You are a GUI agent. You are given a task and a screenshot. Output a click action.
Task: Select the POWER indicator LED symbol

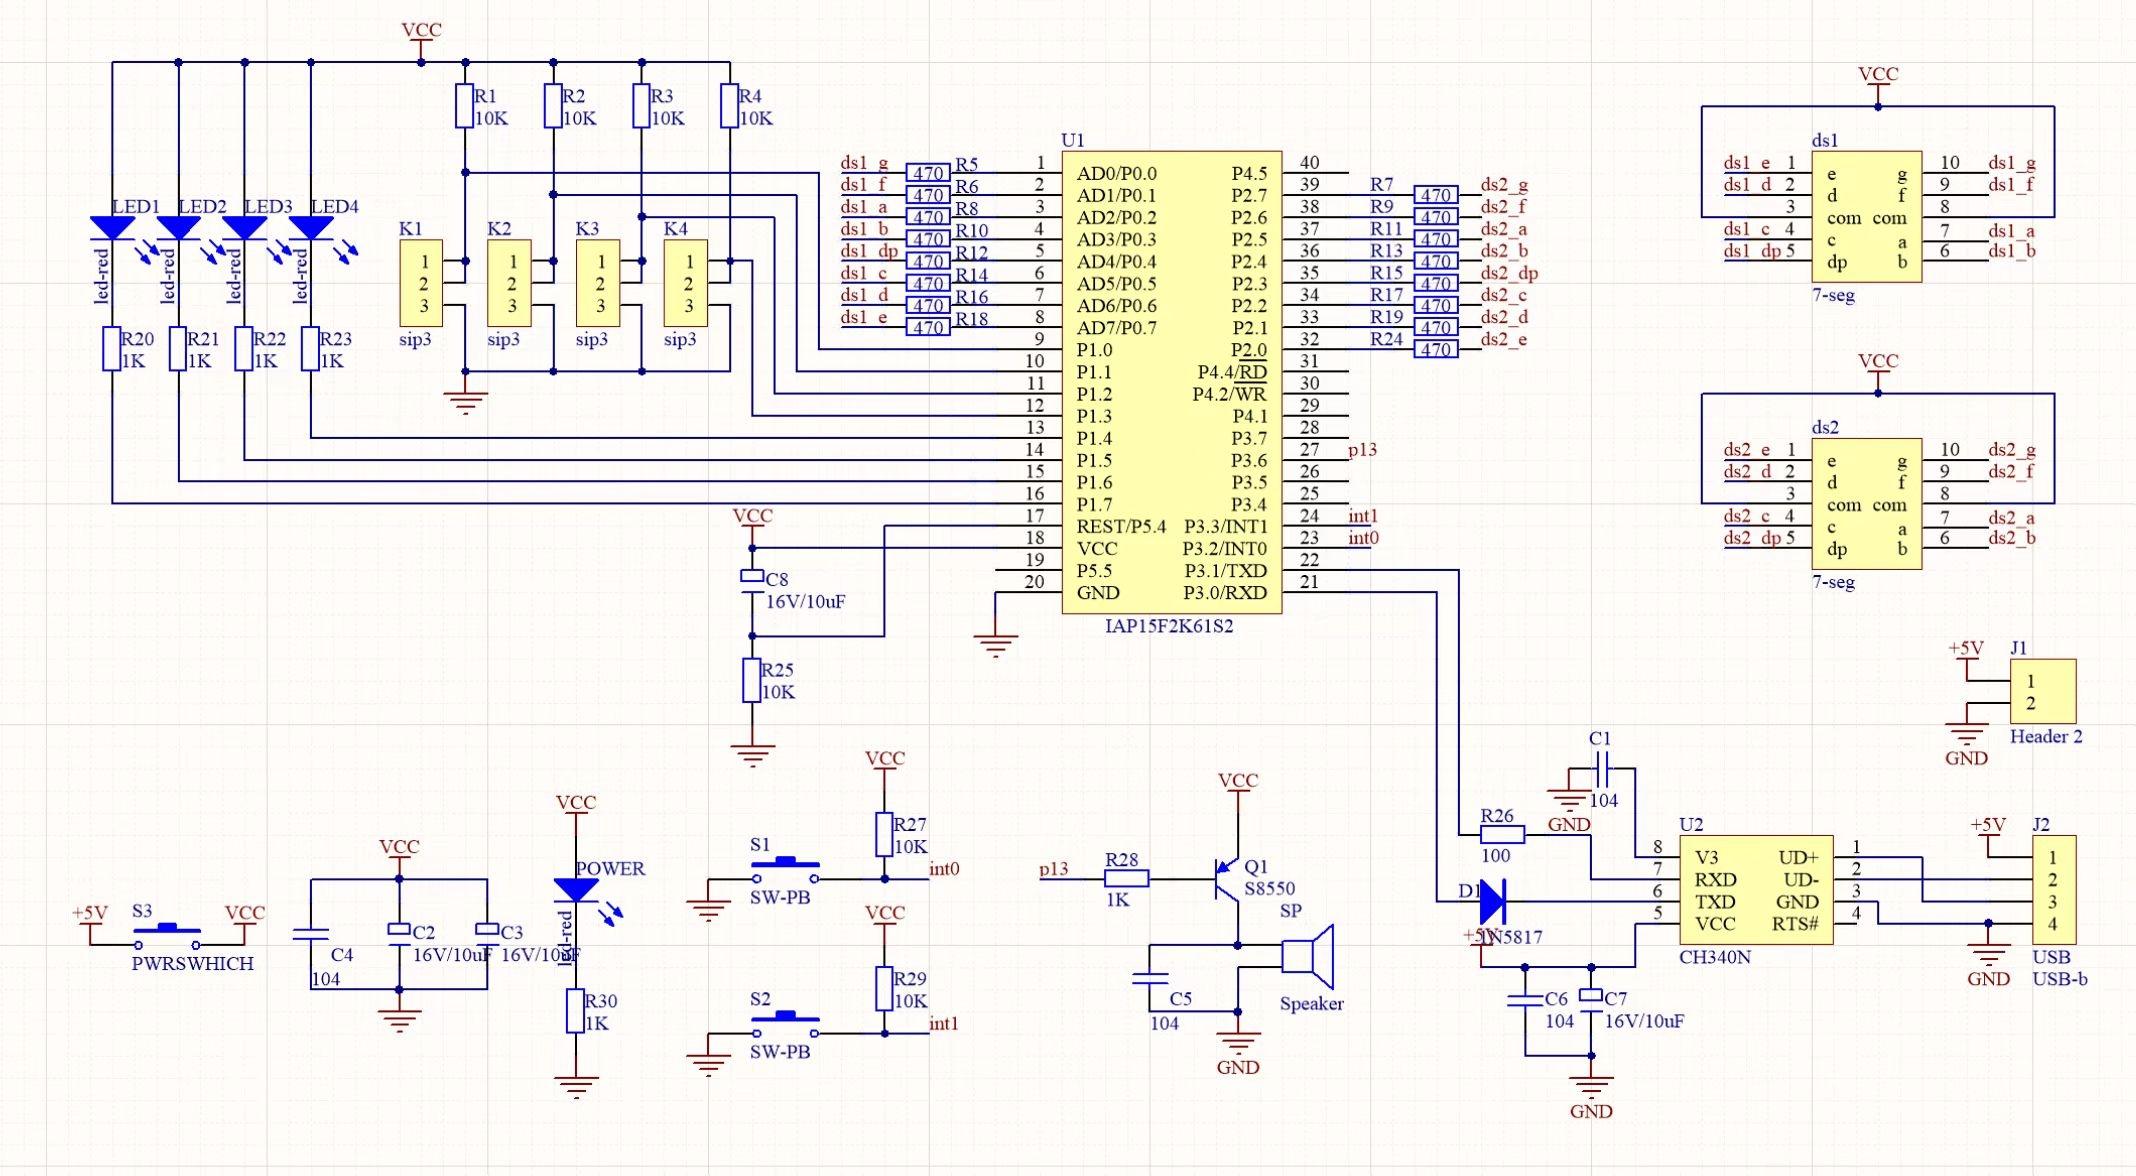576,889
